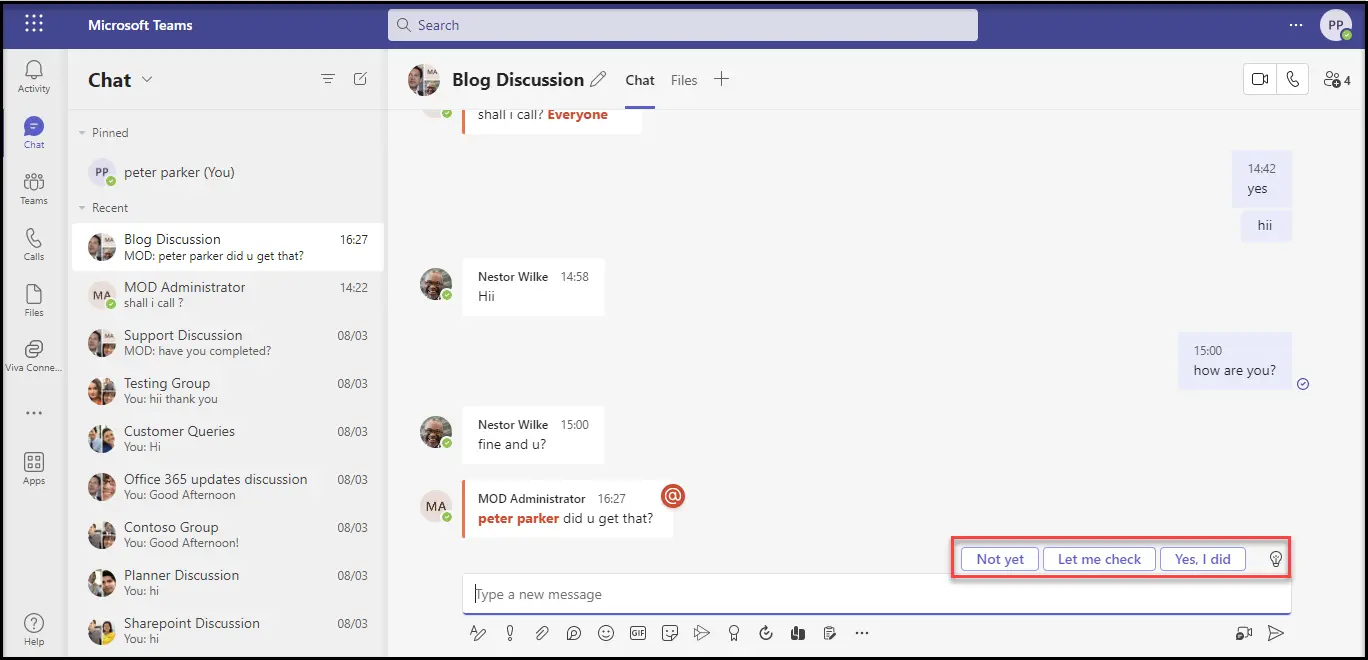Image resolution: width=1368 pixels, height=660 pixels.
Task: Open Calls from the left rail
Action: point(34,244)
